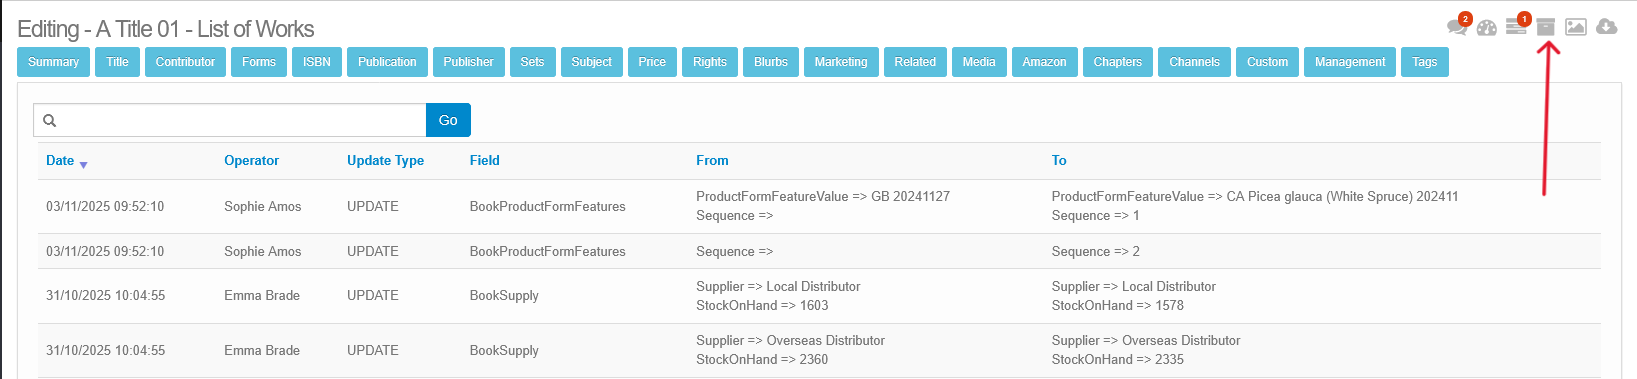Open the Related tab
The width and height of the screenshot is (1637, 379).
tap(915, 62)
